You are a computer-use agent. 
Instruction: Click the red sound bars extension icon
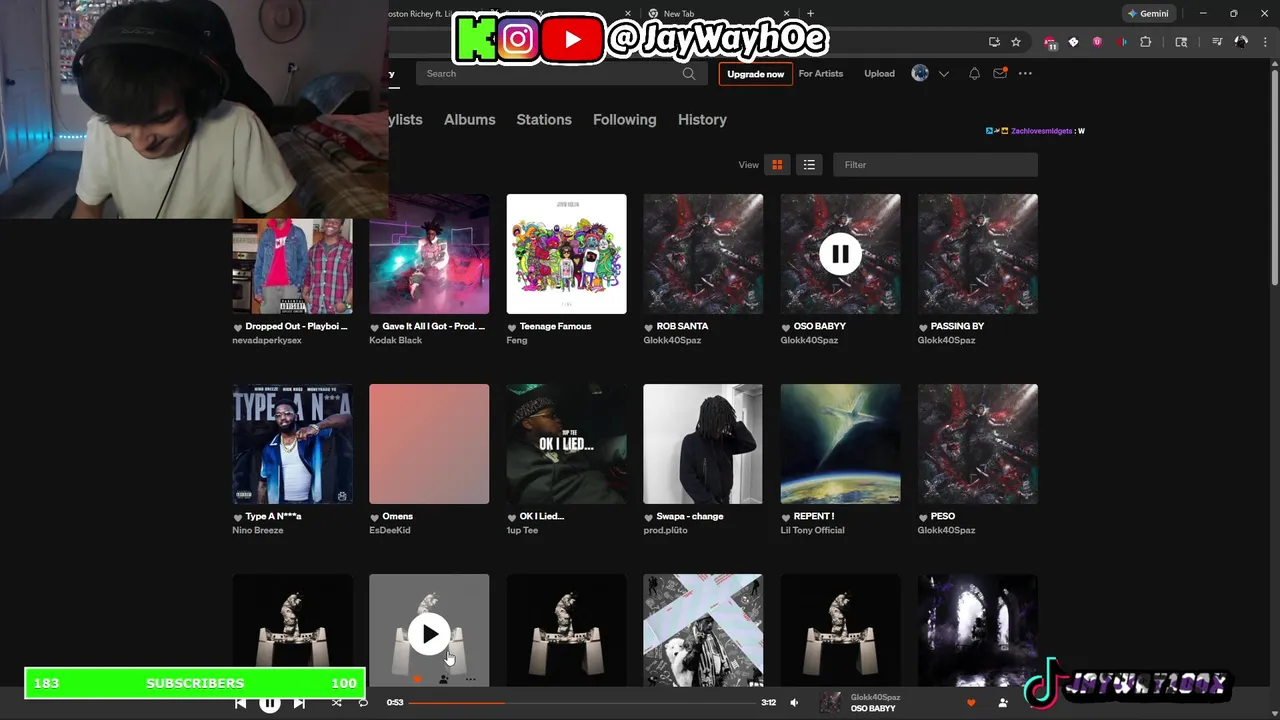point(1122,42)
